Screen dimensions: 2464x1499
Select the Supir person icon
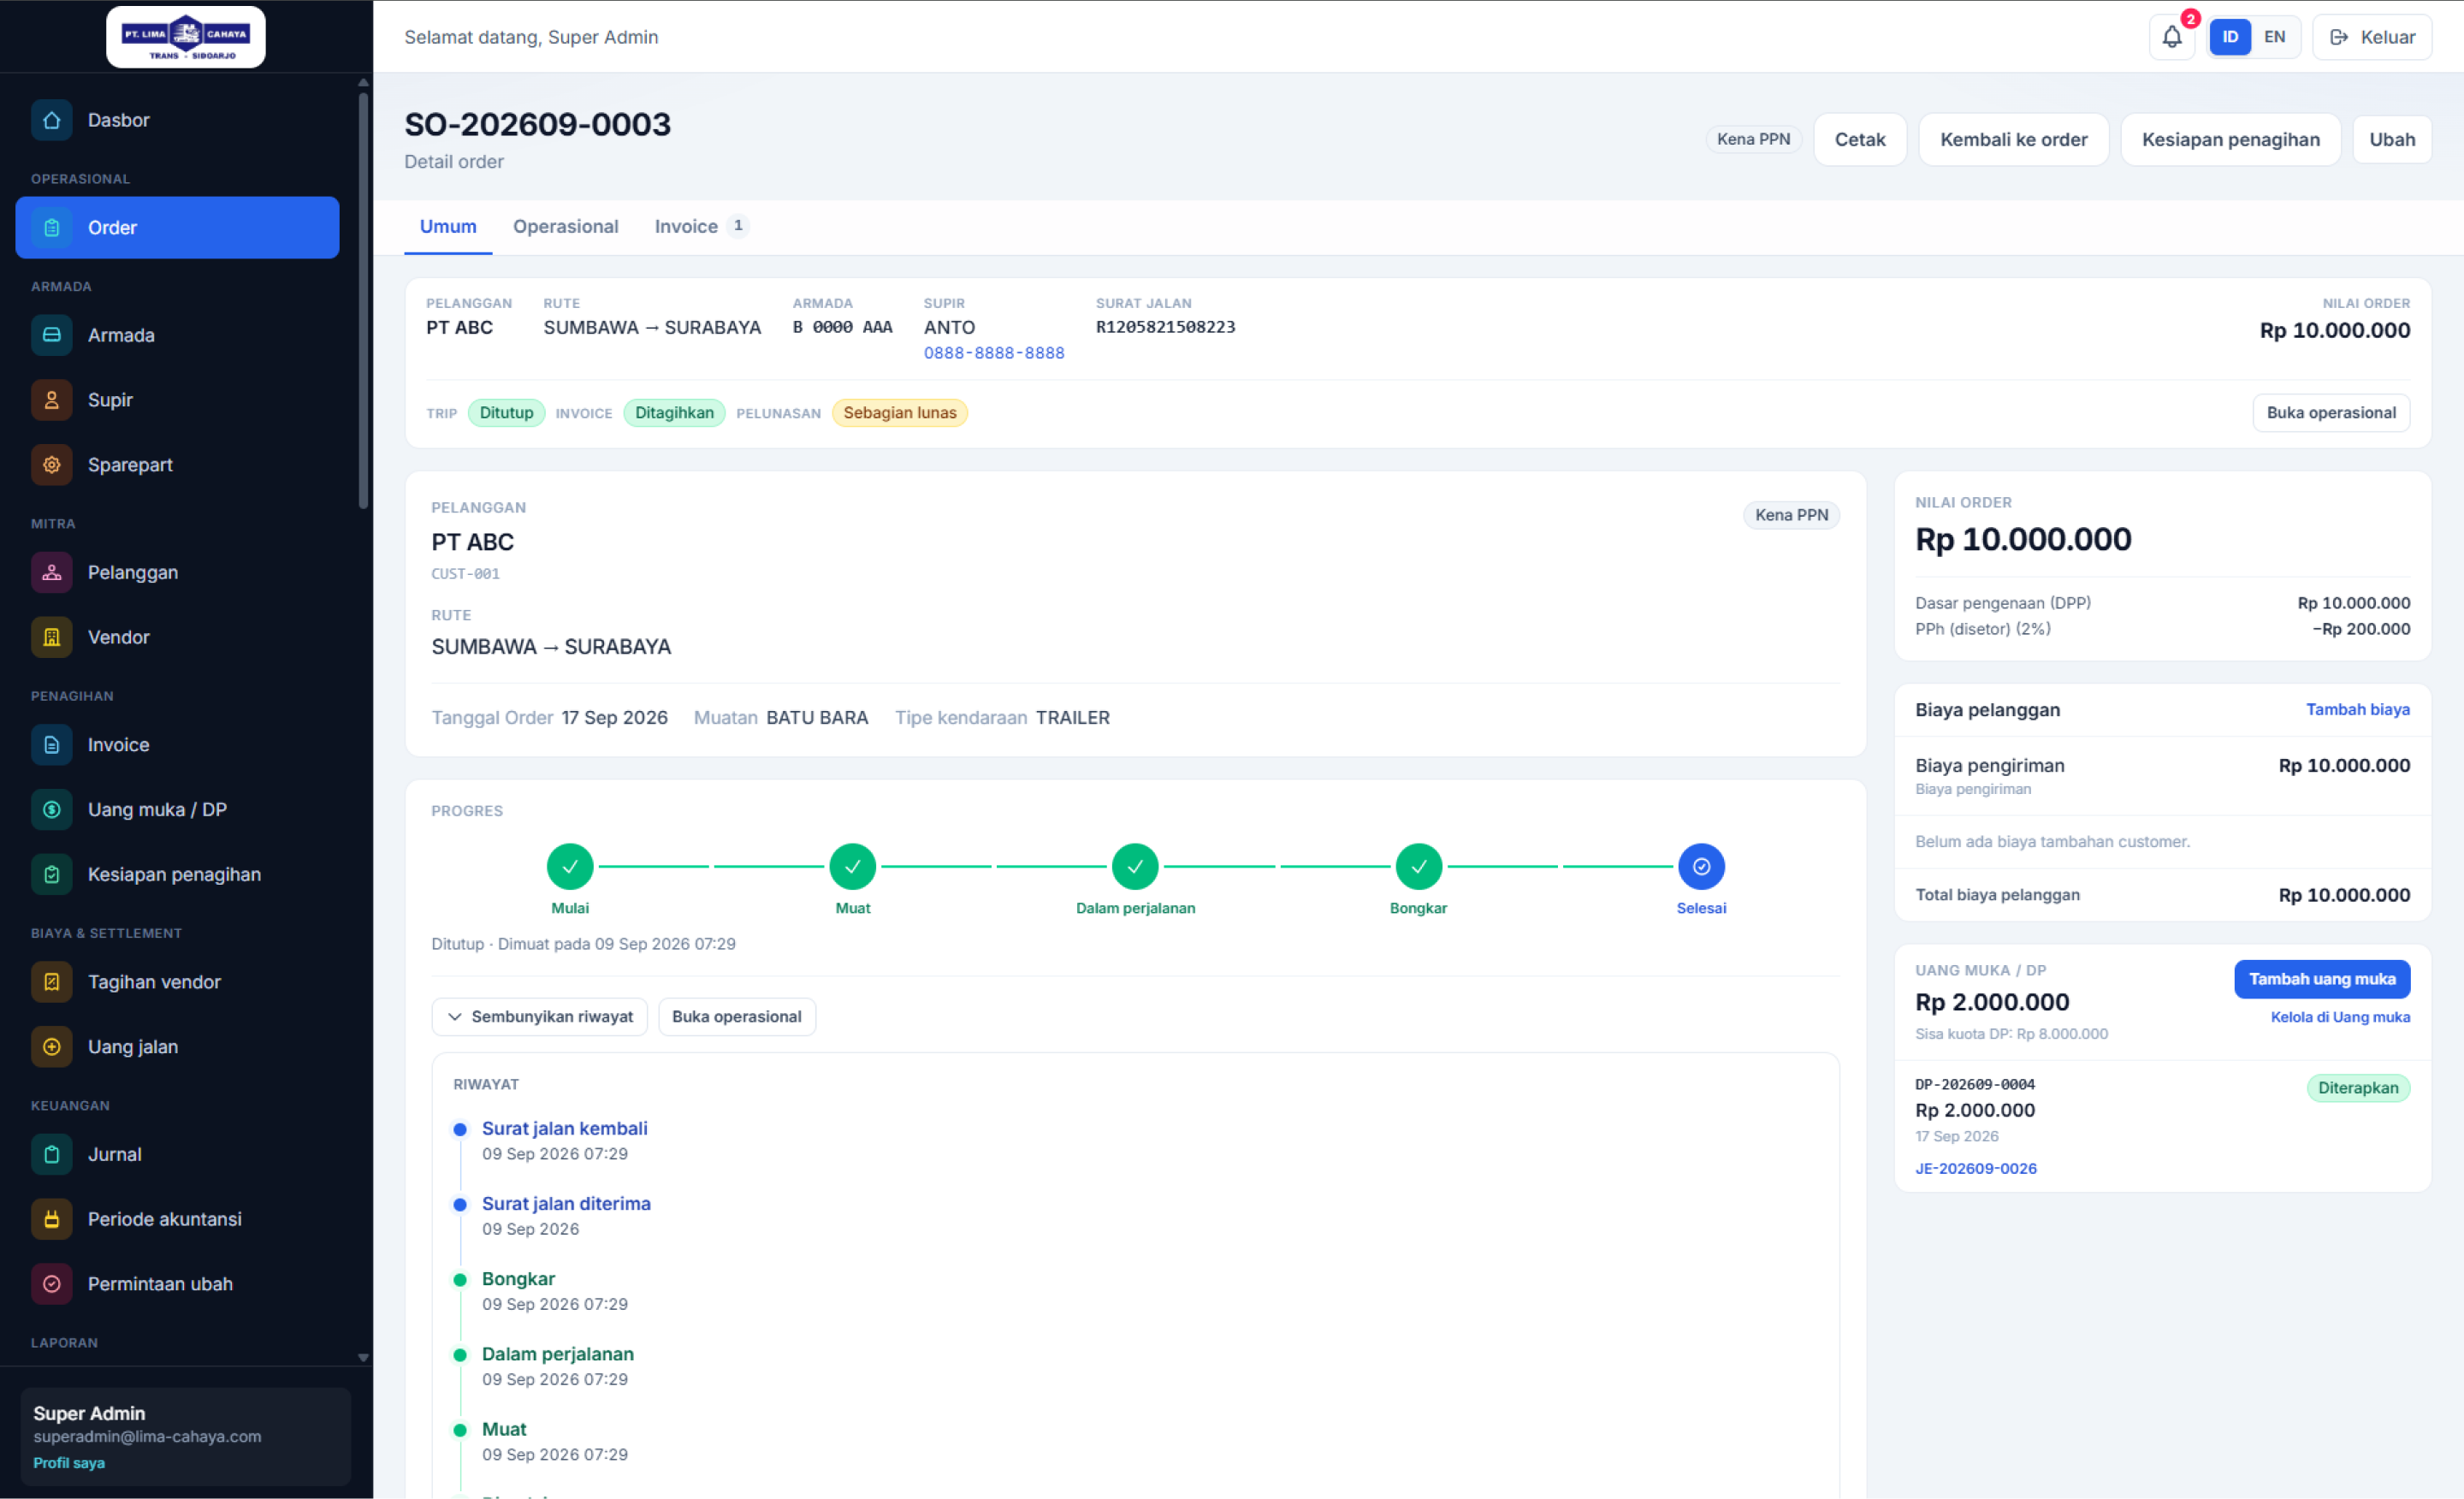(x=51, y=400)
